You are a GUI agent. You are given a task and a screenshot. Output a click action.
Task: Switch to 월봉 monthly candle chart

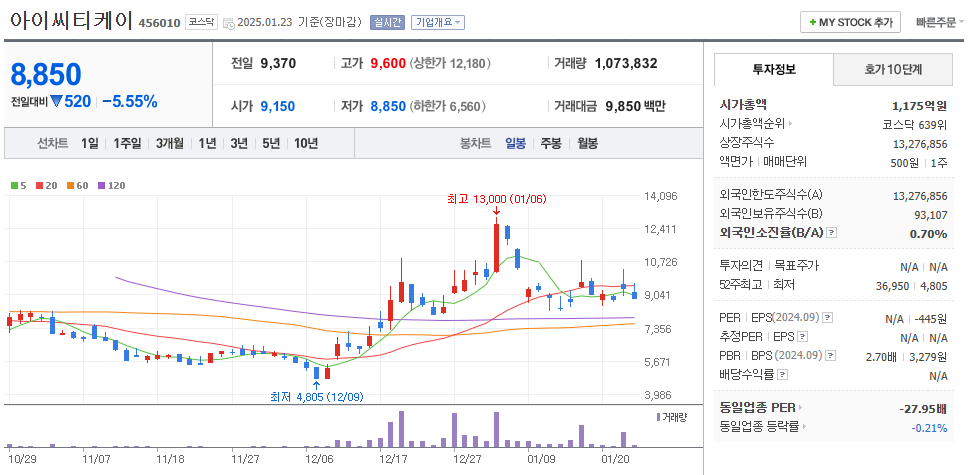point(588,143)
